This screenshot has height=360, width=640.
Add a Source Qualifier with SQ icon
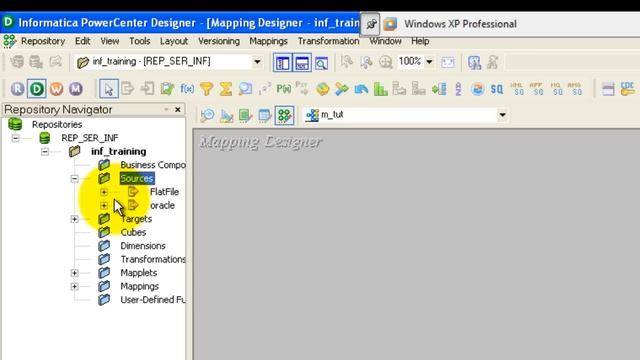pos(497,89)
